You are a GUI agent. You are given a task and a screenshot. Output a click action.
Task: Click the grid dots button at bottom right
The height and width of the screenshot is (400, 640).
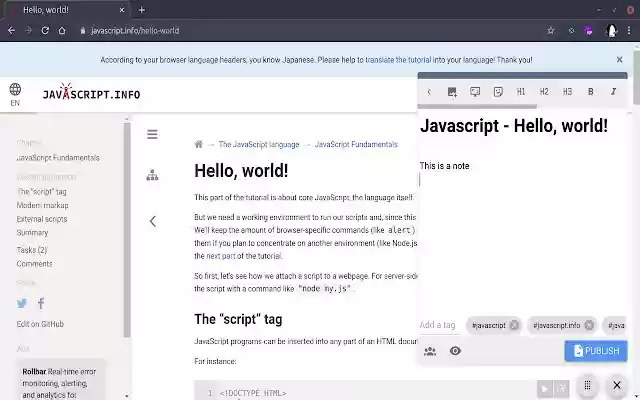point(587,385)
